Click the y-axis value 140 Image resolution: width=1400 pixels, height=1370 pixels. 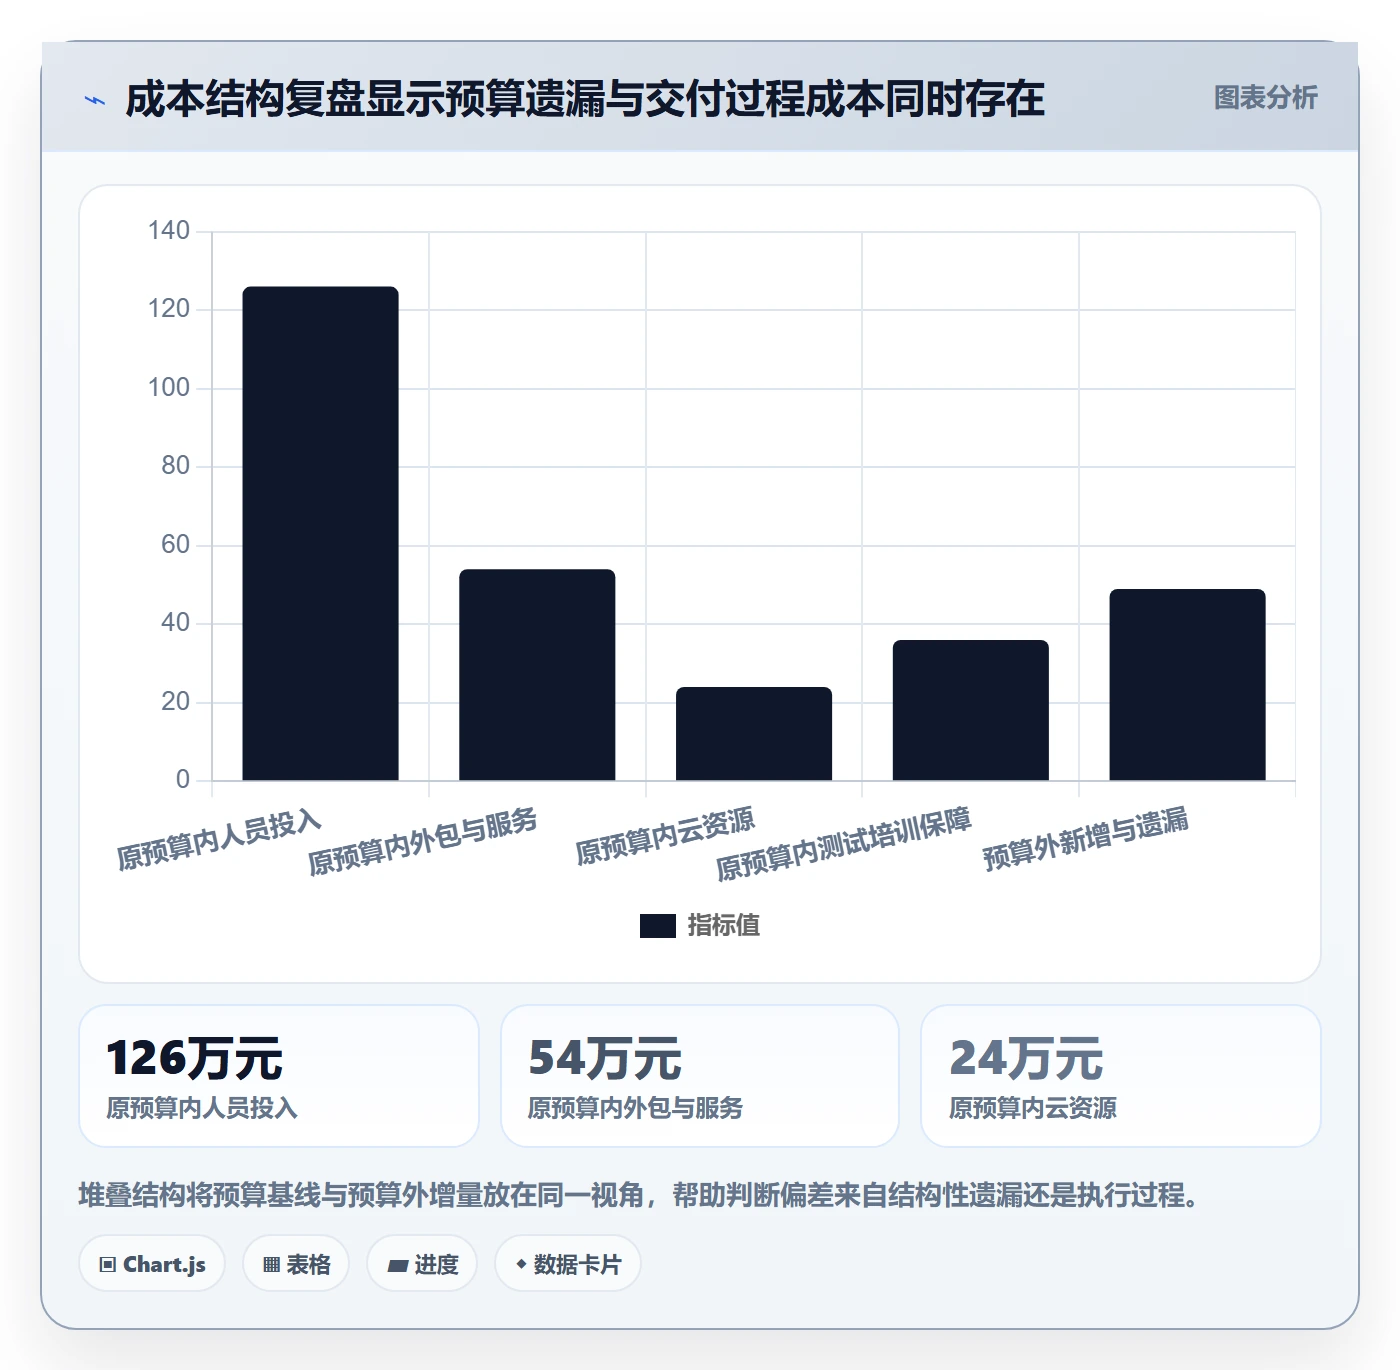(169, 231)
